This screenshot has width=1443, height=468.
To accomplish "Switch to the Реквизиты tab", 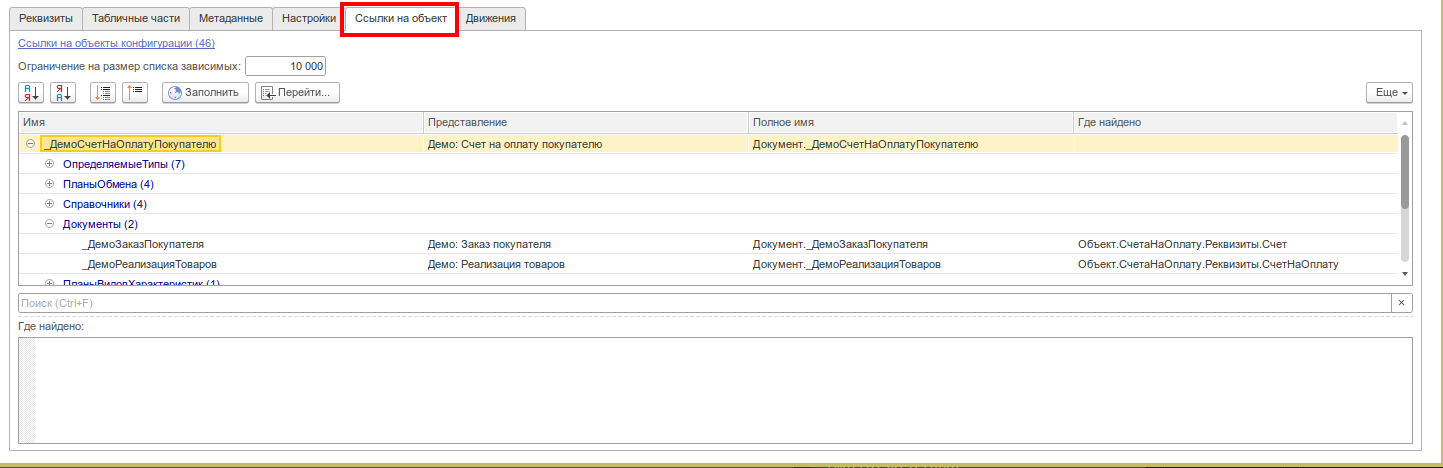I will [x=46, y=19].
